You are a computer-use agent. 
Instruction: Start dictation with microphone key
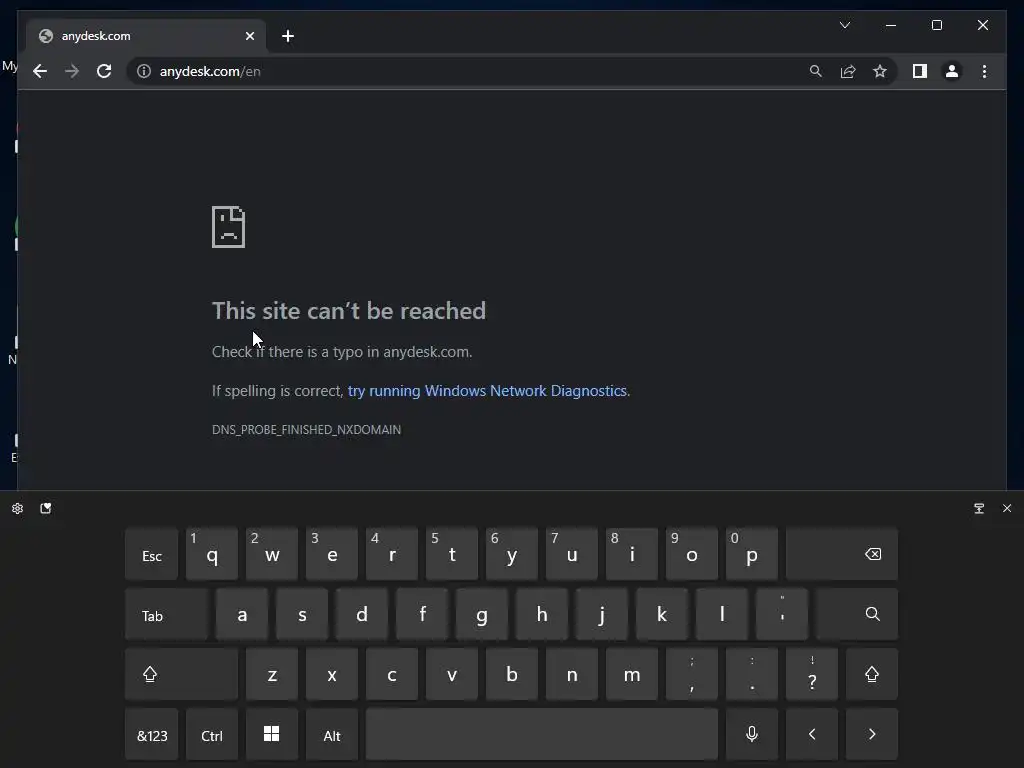pos(752,735)
